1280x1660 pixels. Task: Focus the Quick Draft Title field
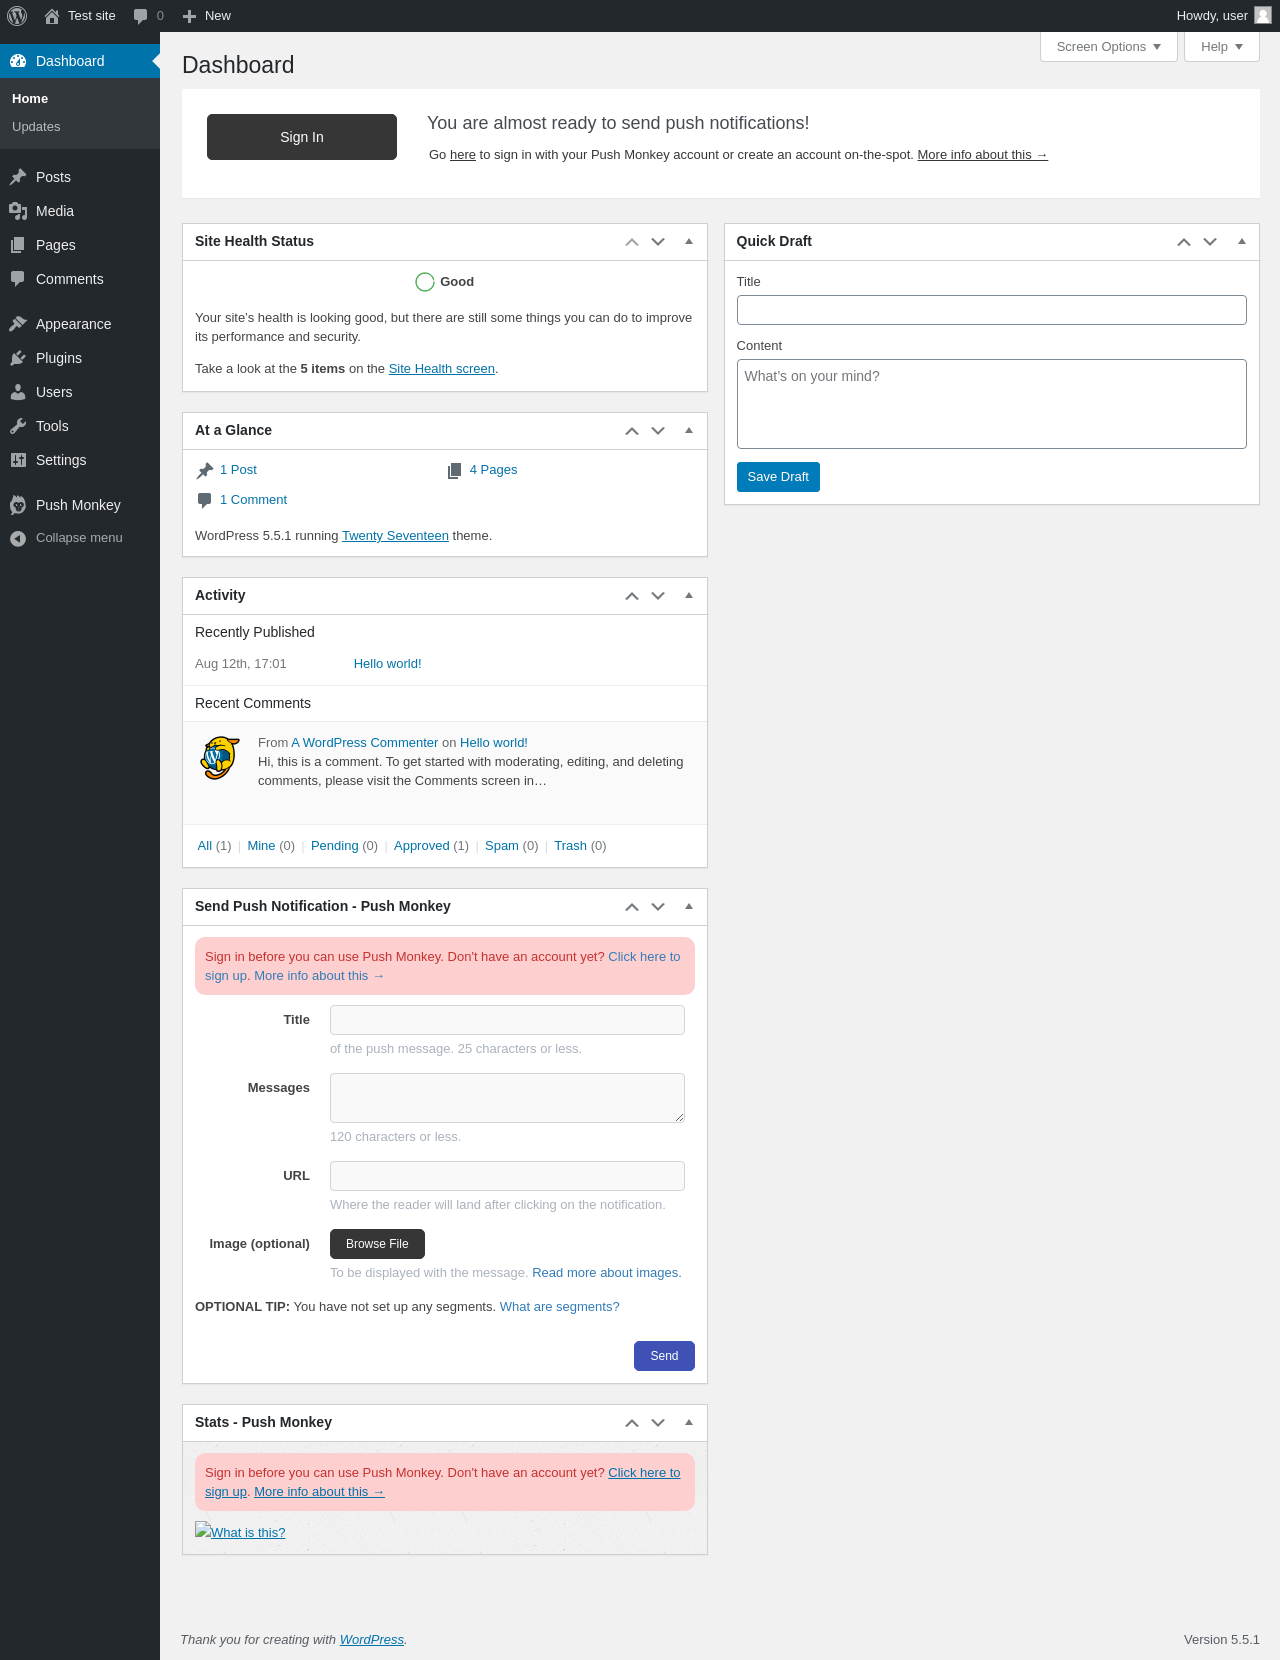[992, 310]
